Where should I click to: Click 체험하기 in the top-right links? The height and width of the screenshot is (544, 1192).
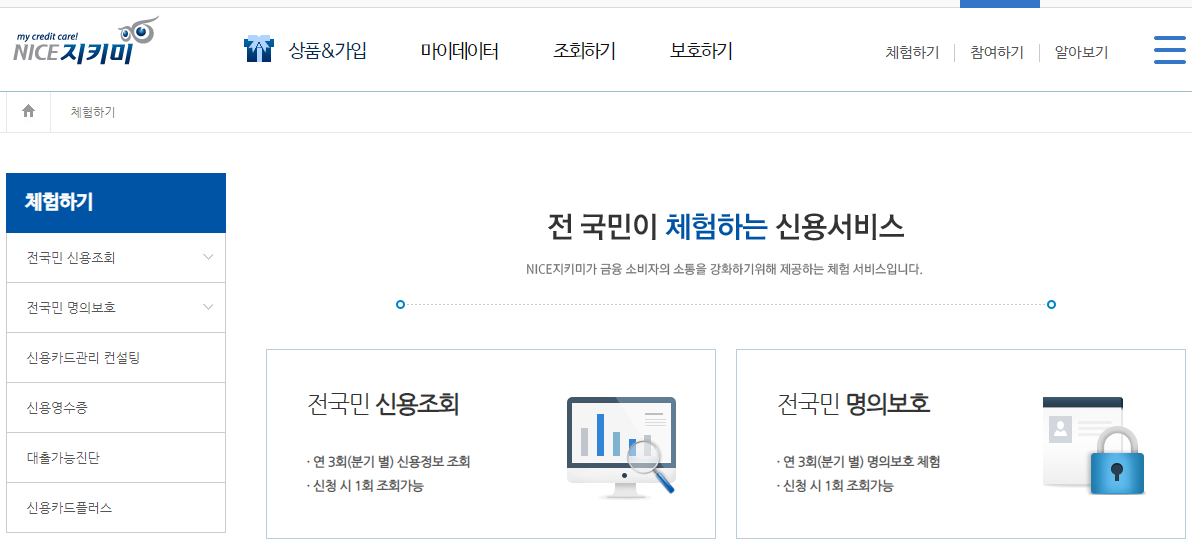pos(912,52)
